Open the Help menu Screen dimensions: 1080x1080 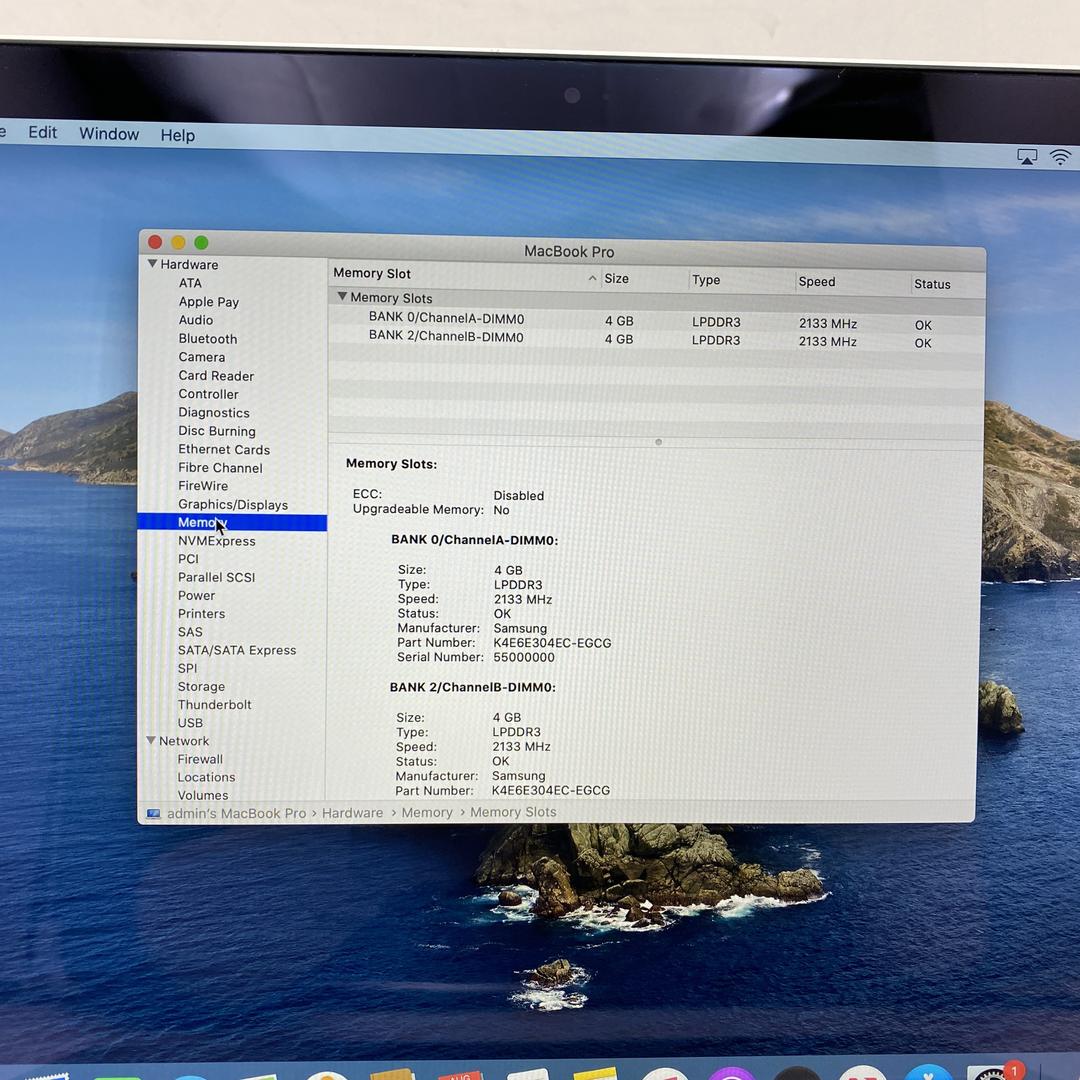[178, 135]
